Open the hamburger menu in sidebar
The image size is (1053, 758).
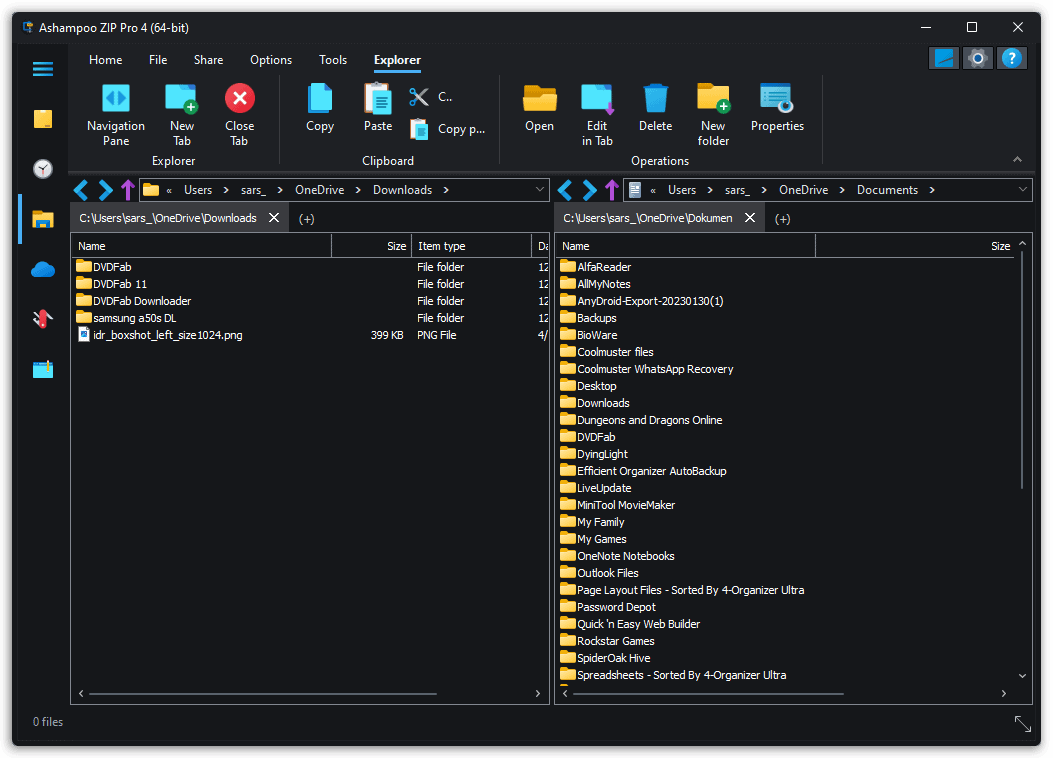(43, 68)
